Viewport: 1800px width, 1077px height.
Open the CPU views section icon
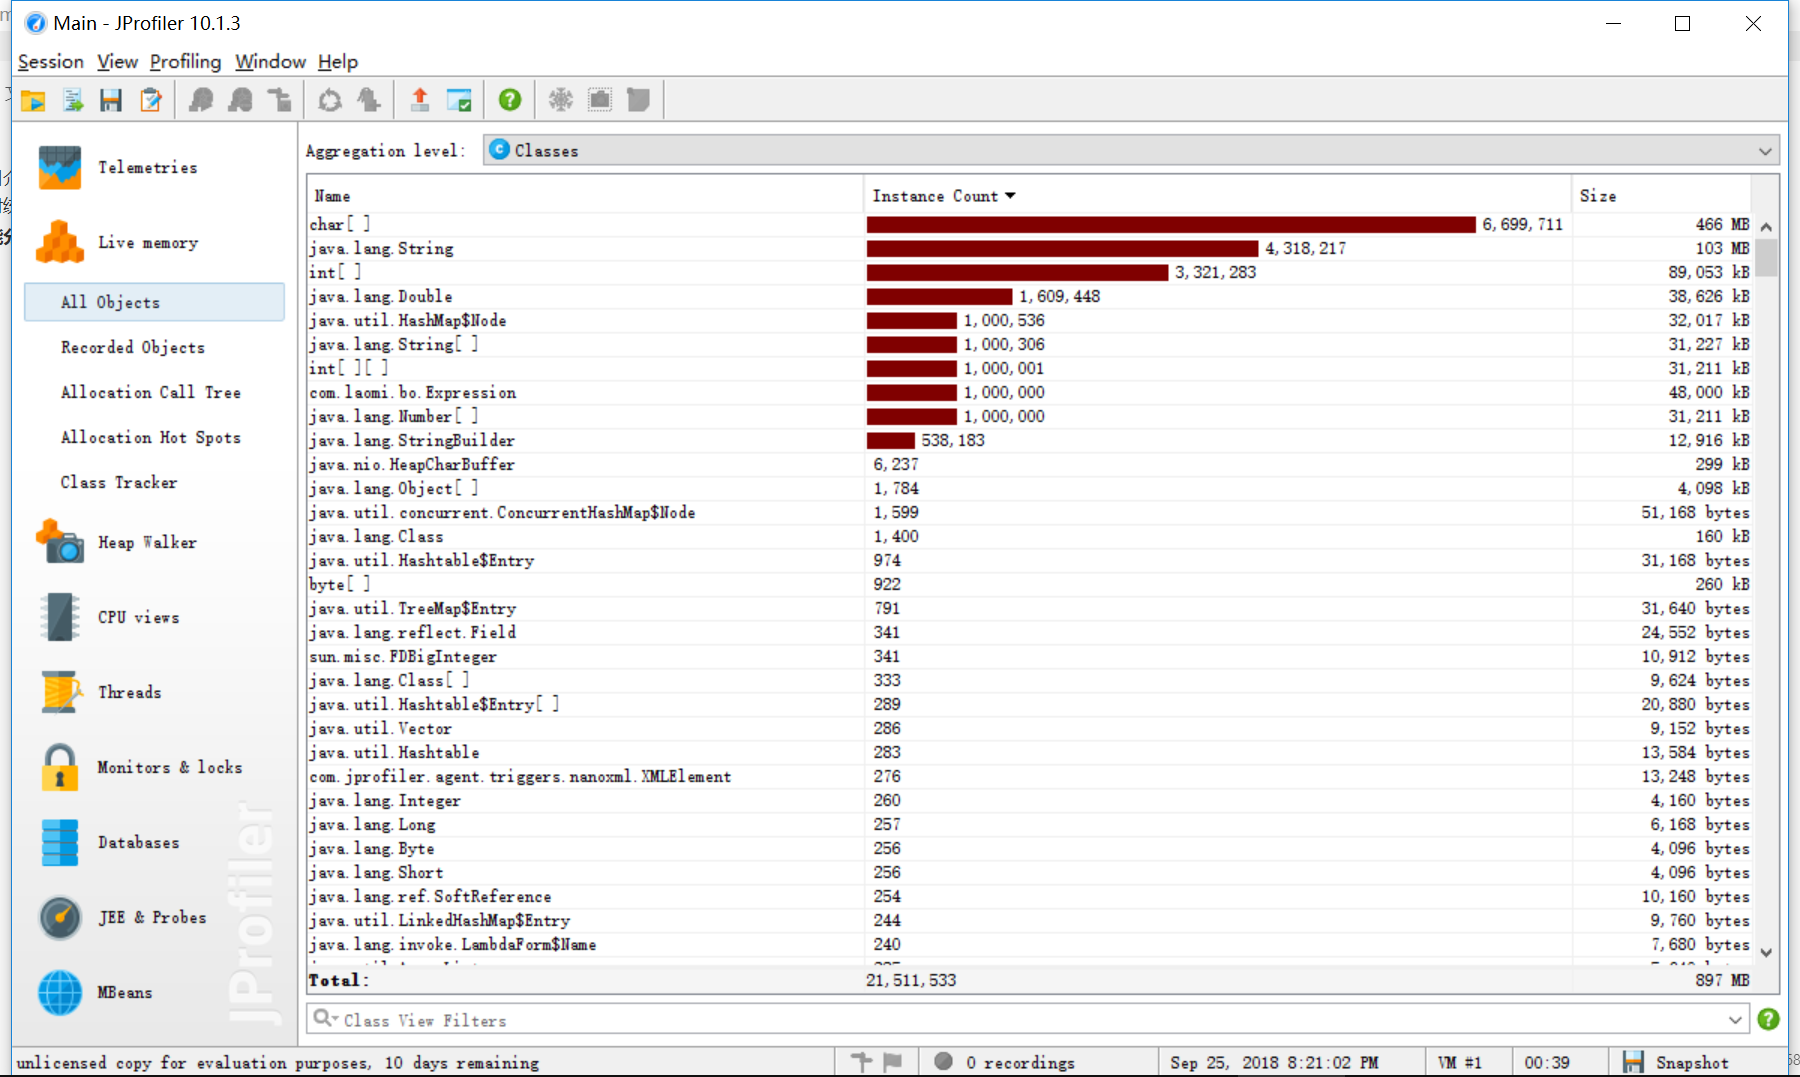coord(60,617)
